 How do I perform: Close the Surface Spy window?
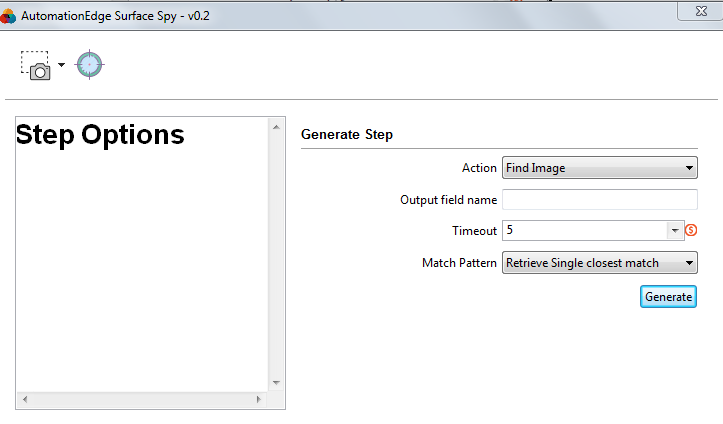coord(700,11)
